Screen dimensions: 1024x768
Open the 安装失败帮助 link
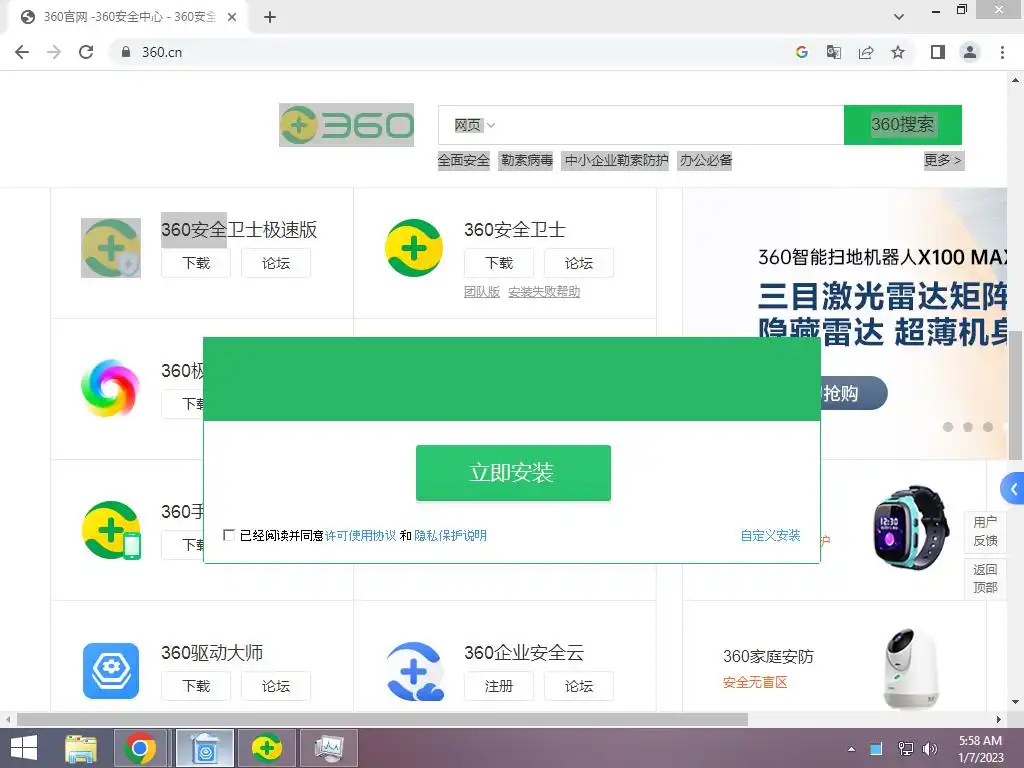(544, 292)
